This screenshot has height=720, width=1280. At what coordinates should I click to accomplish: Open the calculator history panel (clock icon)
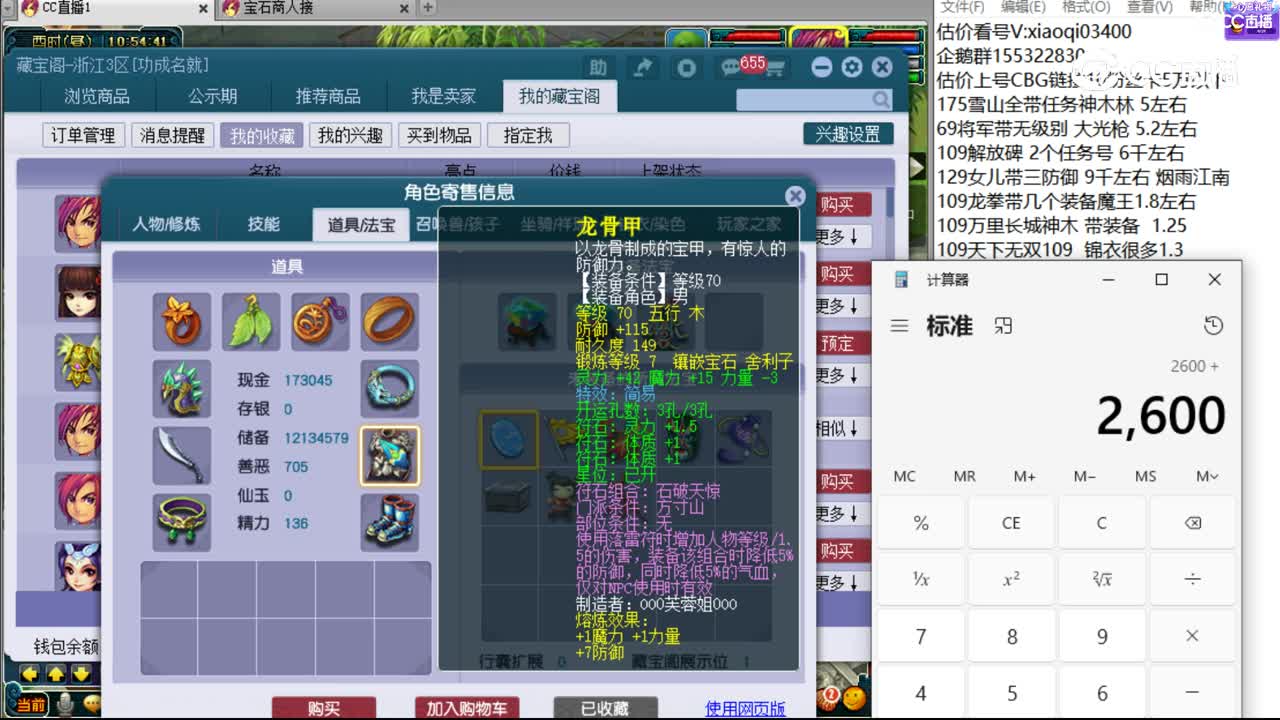(x=1213, y=325)
